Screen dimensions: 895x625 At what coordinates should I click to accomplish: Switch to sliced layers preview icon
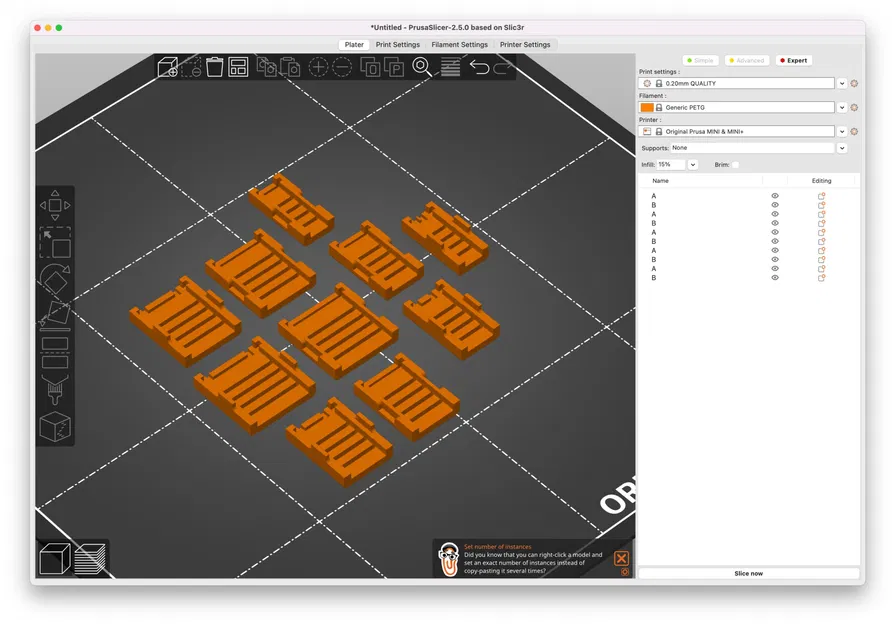click(x=90, y=558)
